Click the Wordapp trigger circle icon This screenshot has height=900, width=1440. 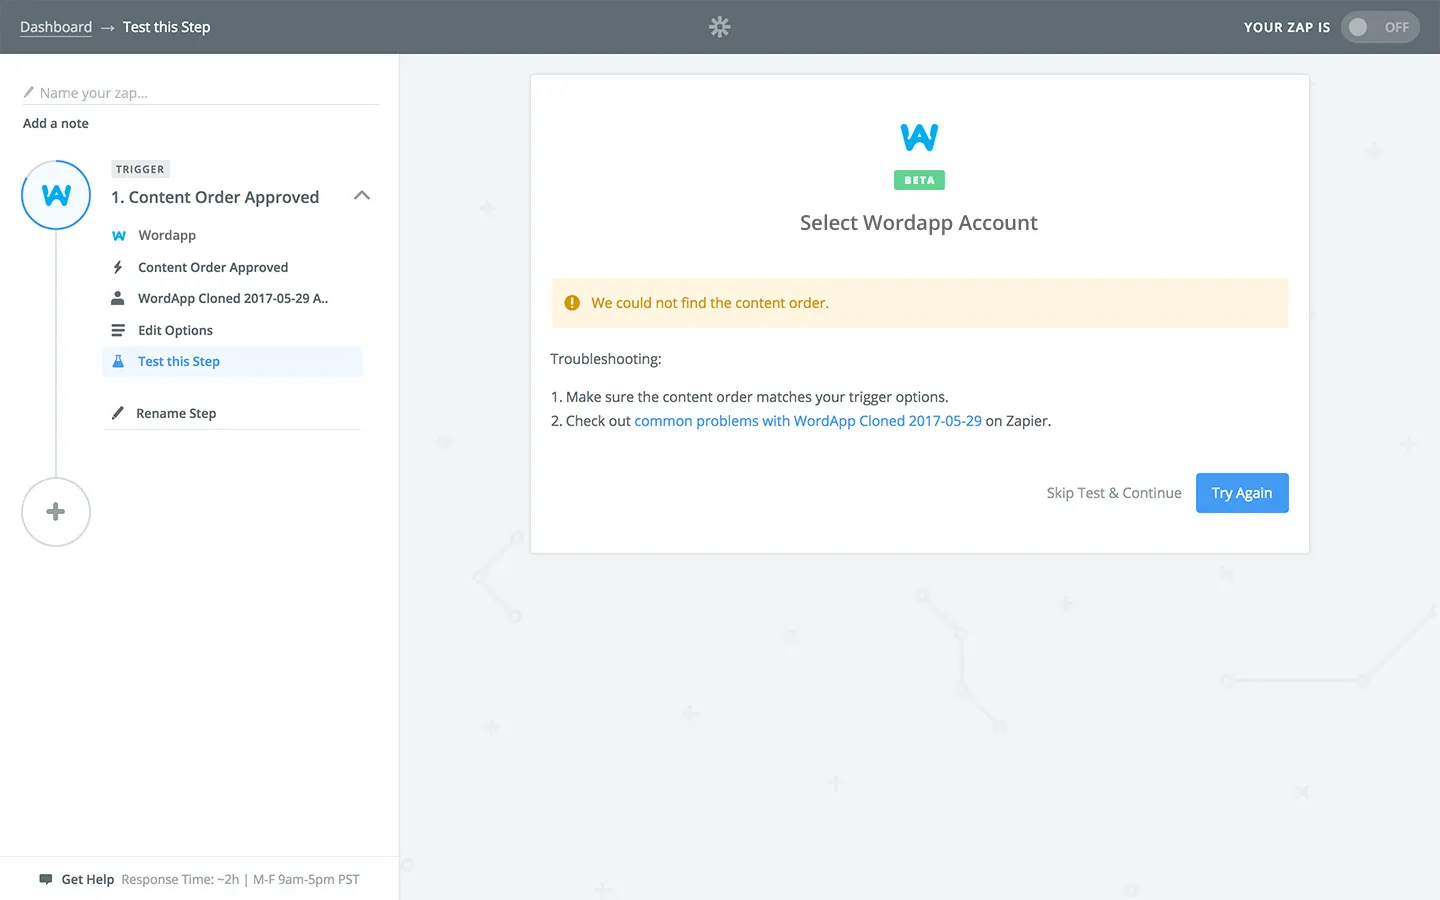pyautogui.click(x=56, y=195)
